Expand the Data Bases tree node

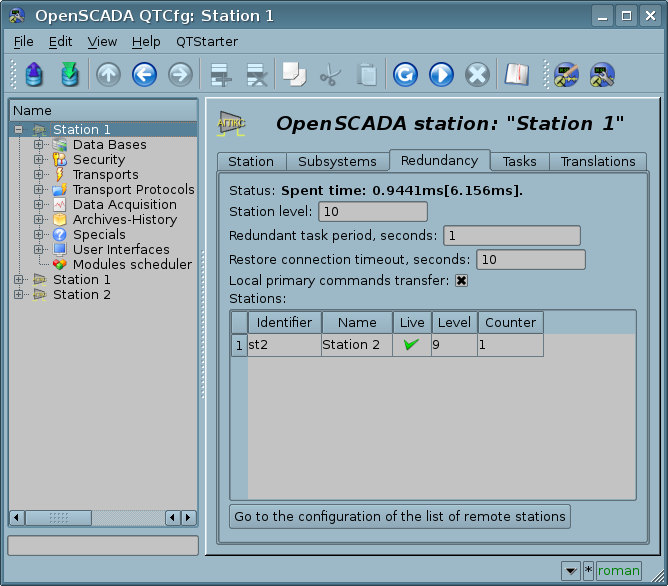pyautogui.click(x=38, y=145)
